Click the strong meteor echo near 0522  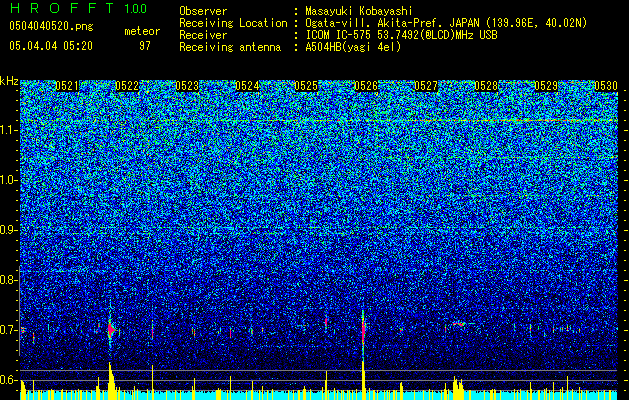(111, 330)
